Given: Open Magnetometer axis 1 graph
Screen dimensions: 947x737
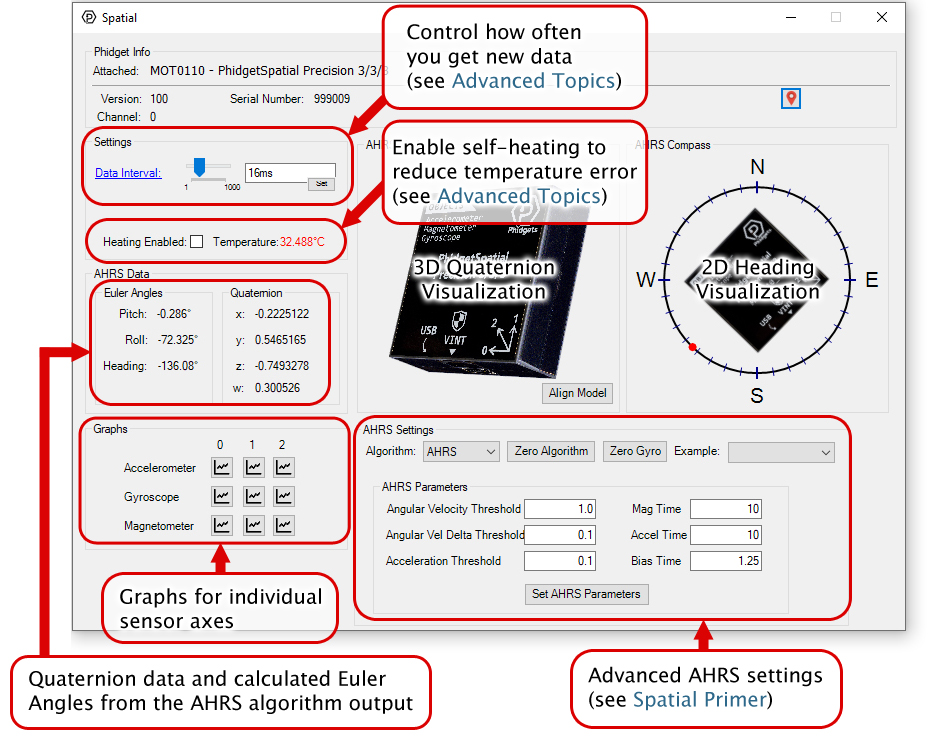Looking at the screenshot, I should 254,525.
